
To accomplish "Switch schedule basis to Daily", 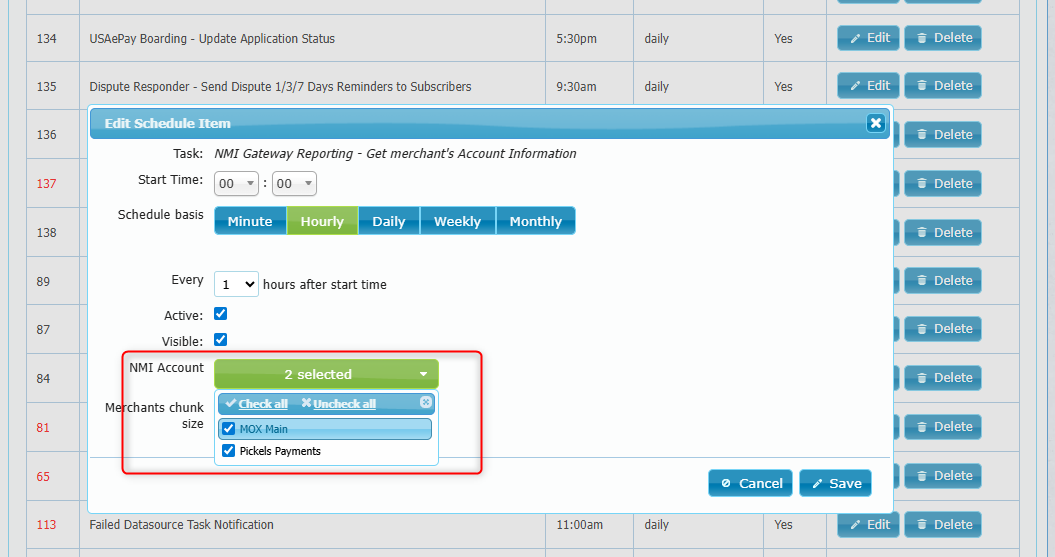I will [388, 221].
